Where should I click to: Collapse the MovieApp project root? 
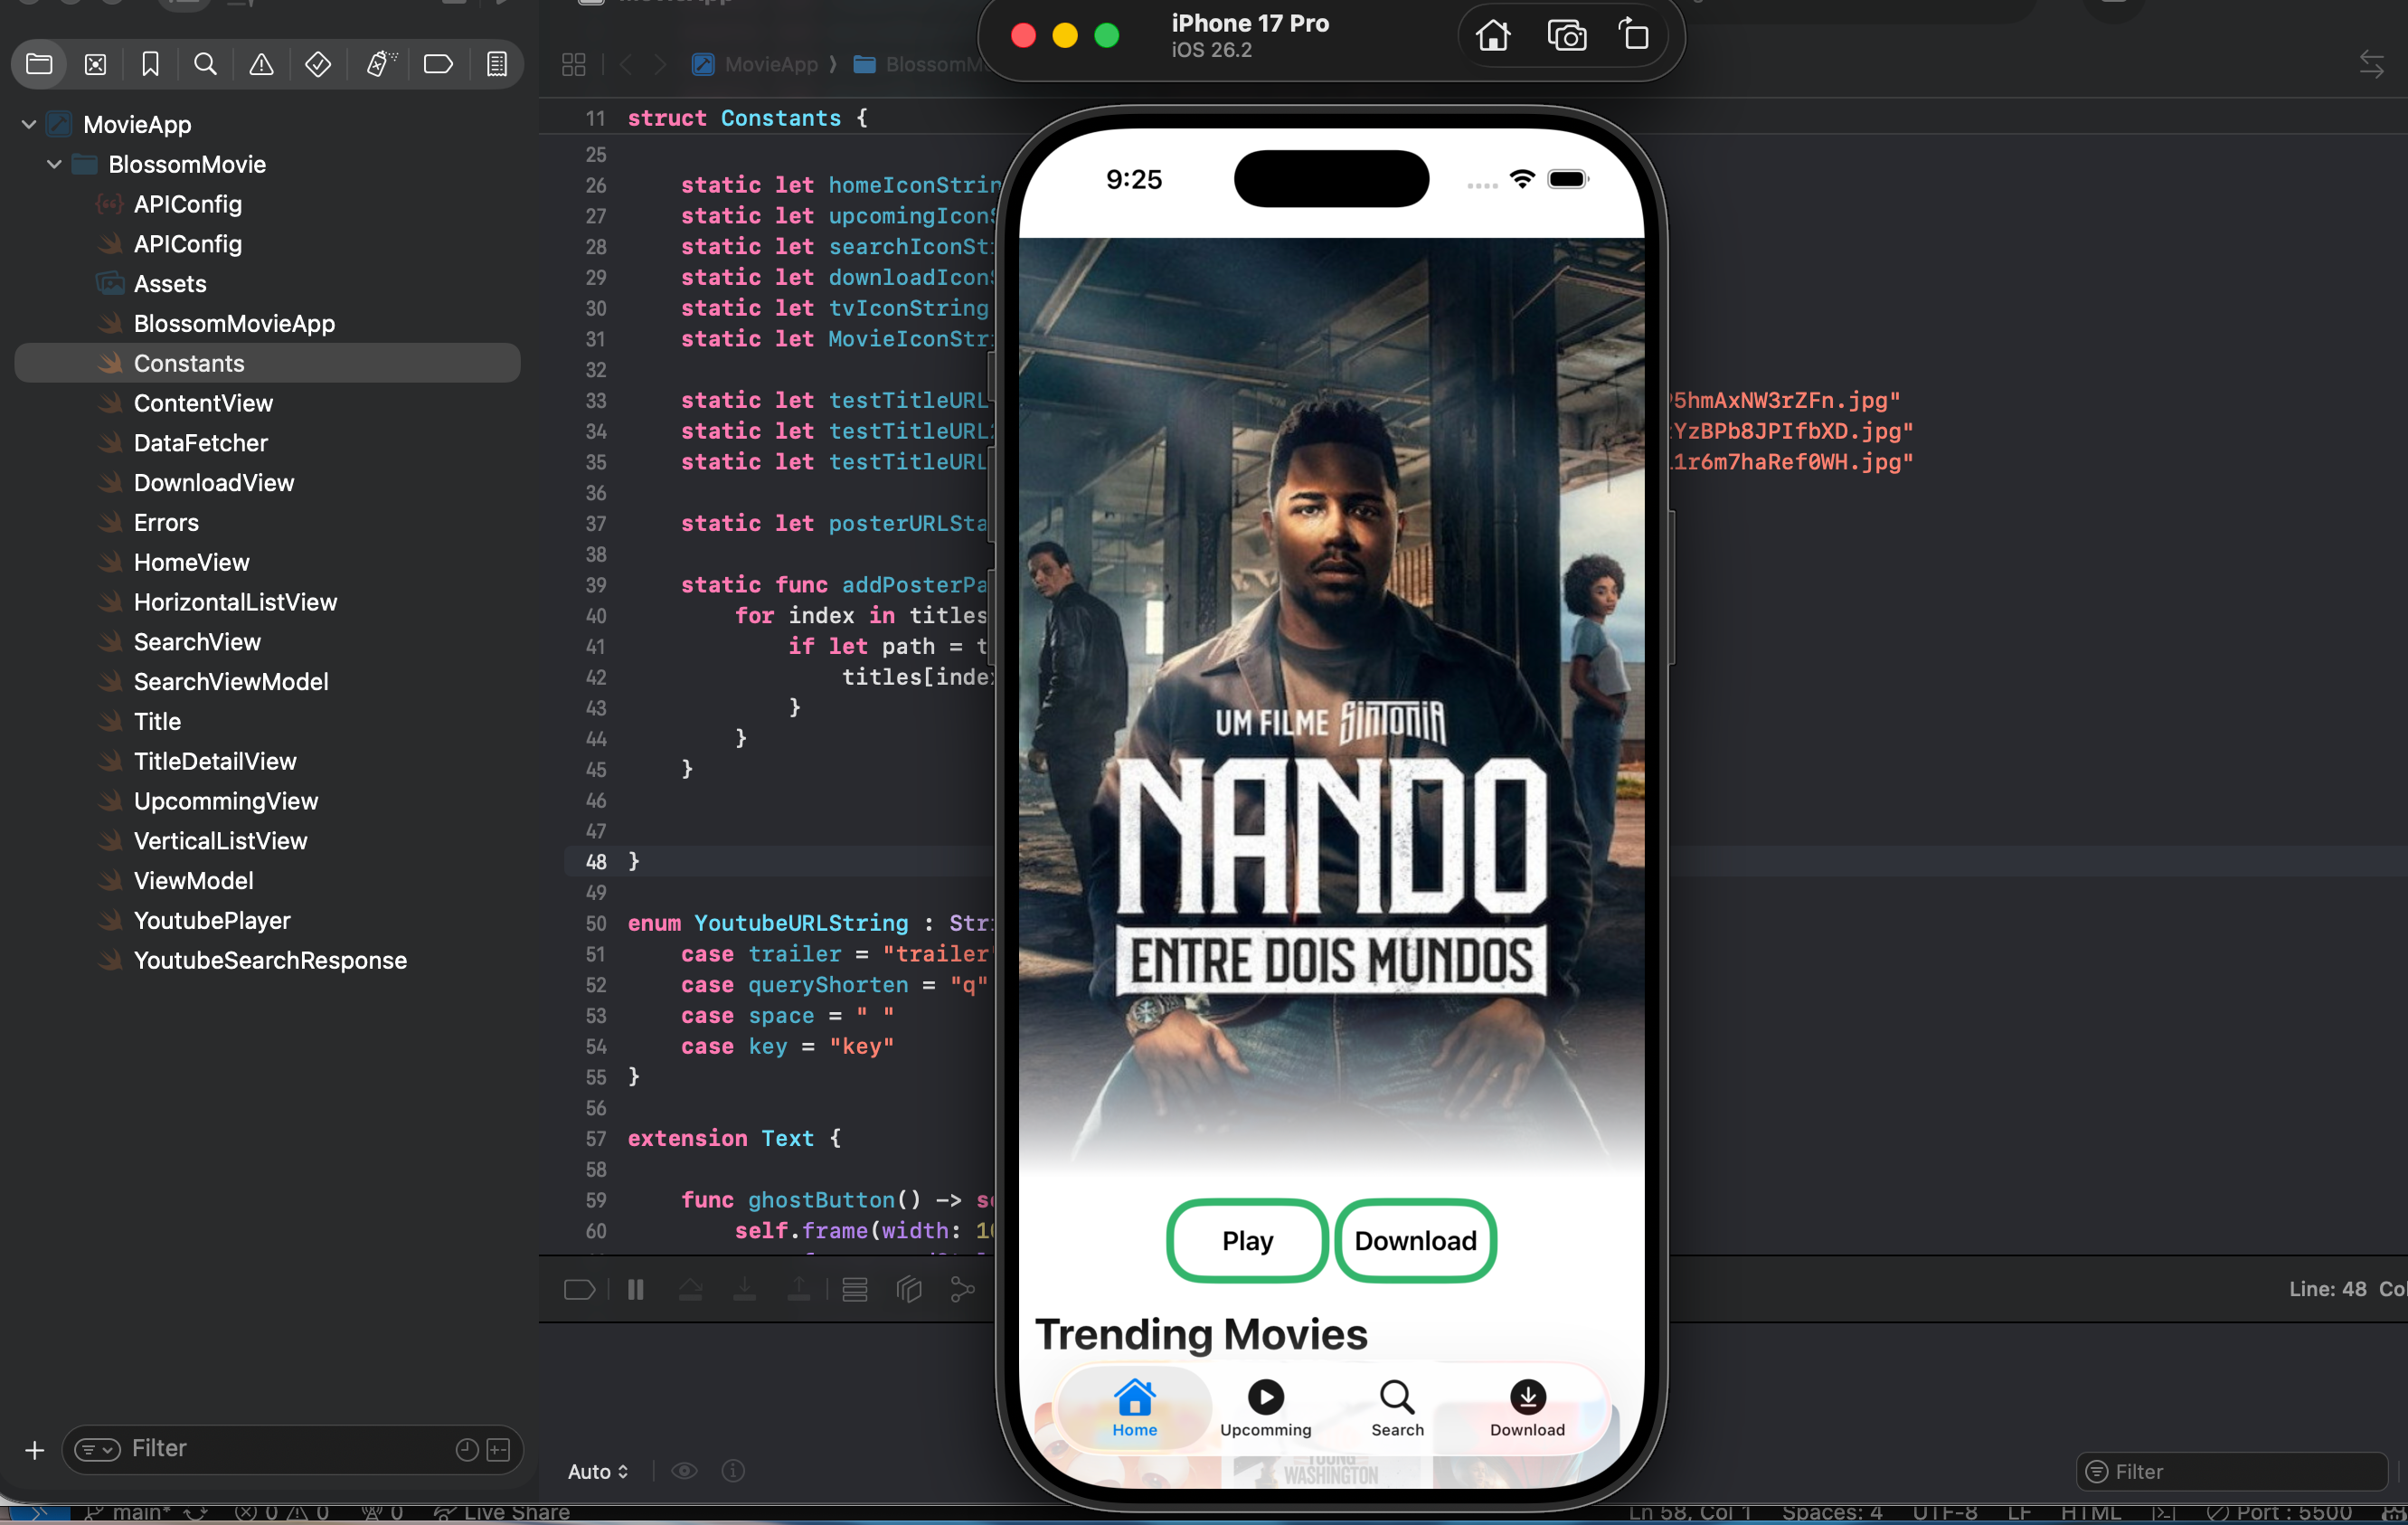pos(29,125)
